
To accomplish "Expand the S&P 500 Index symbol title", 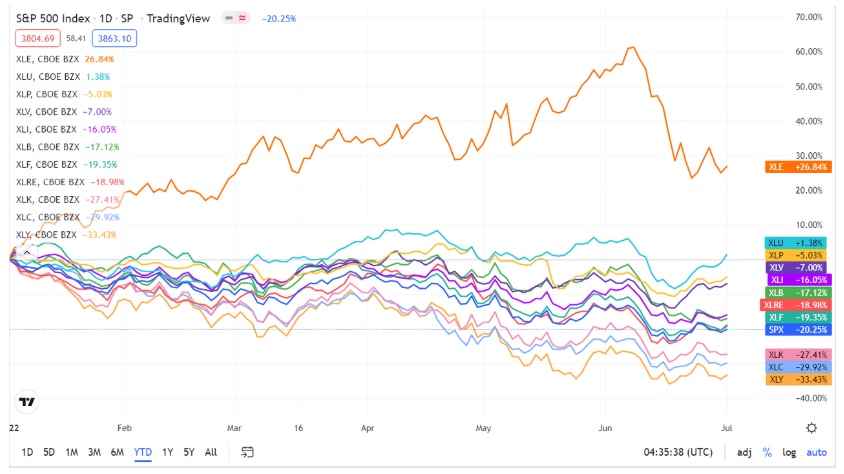I will click(x=48, y=19).
